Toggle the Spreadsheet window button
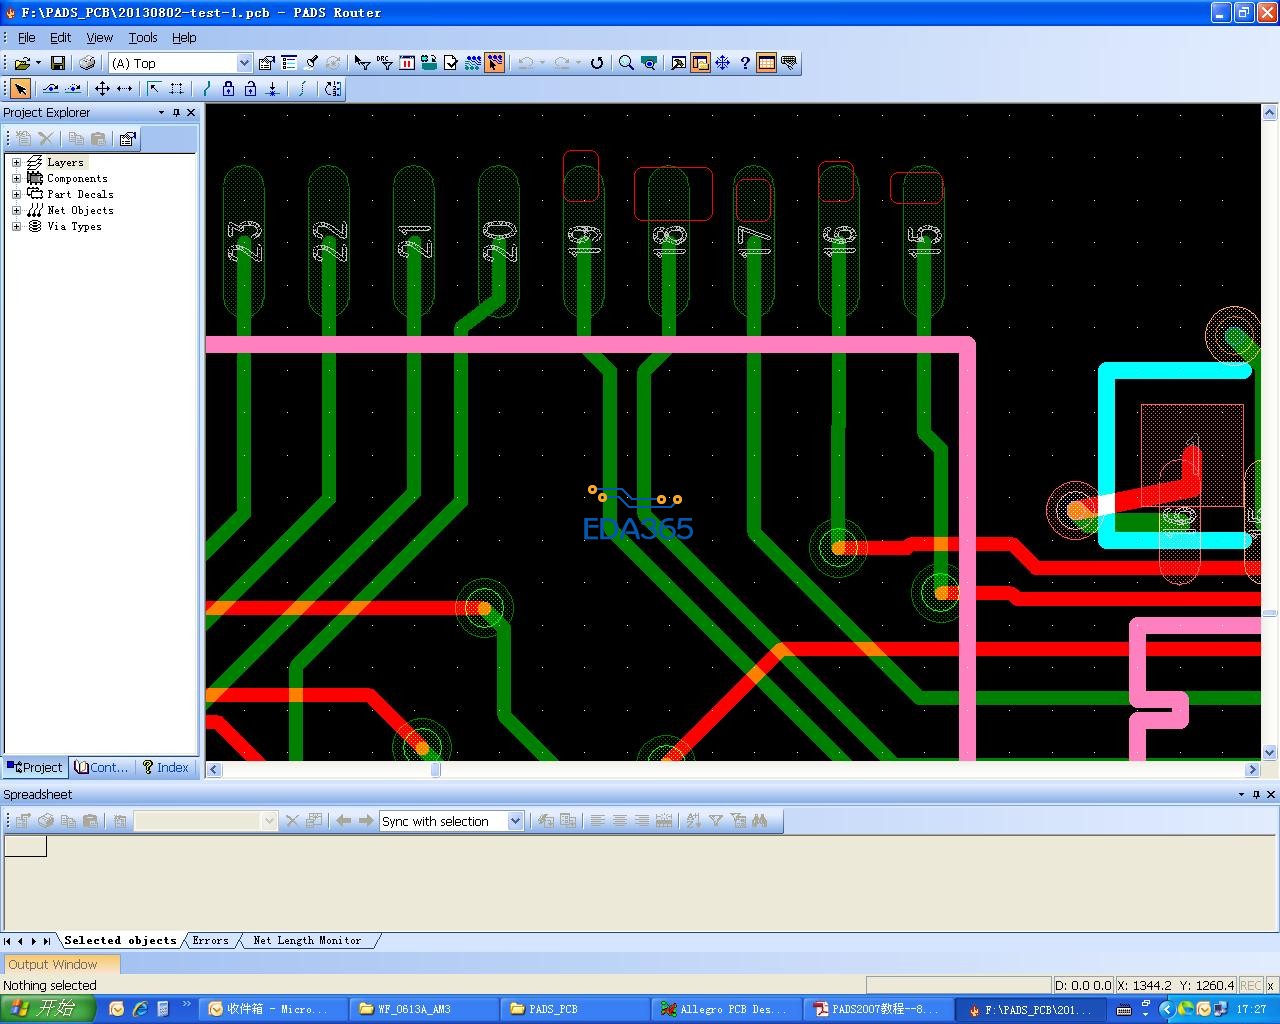 pos(767,63)
